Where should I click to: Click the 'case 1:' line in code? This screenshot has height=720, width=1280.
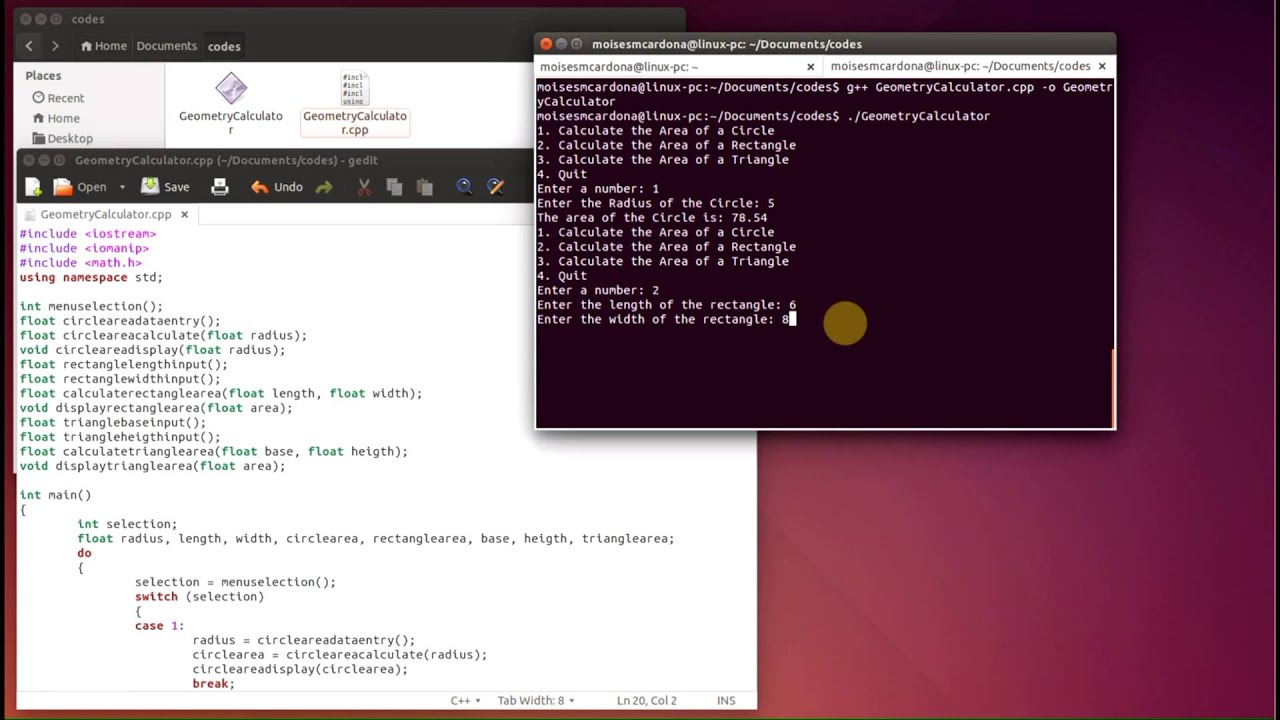pyautogui.click(x=160, y=626)
